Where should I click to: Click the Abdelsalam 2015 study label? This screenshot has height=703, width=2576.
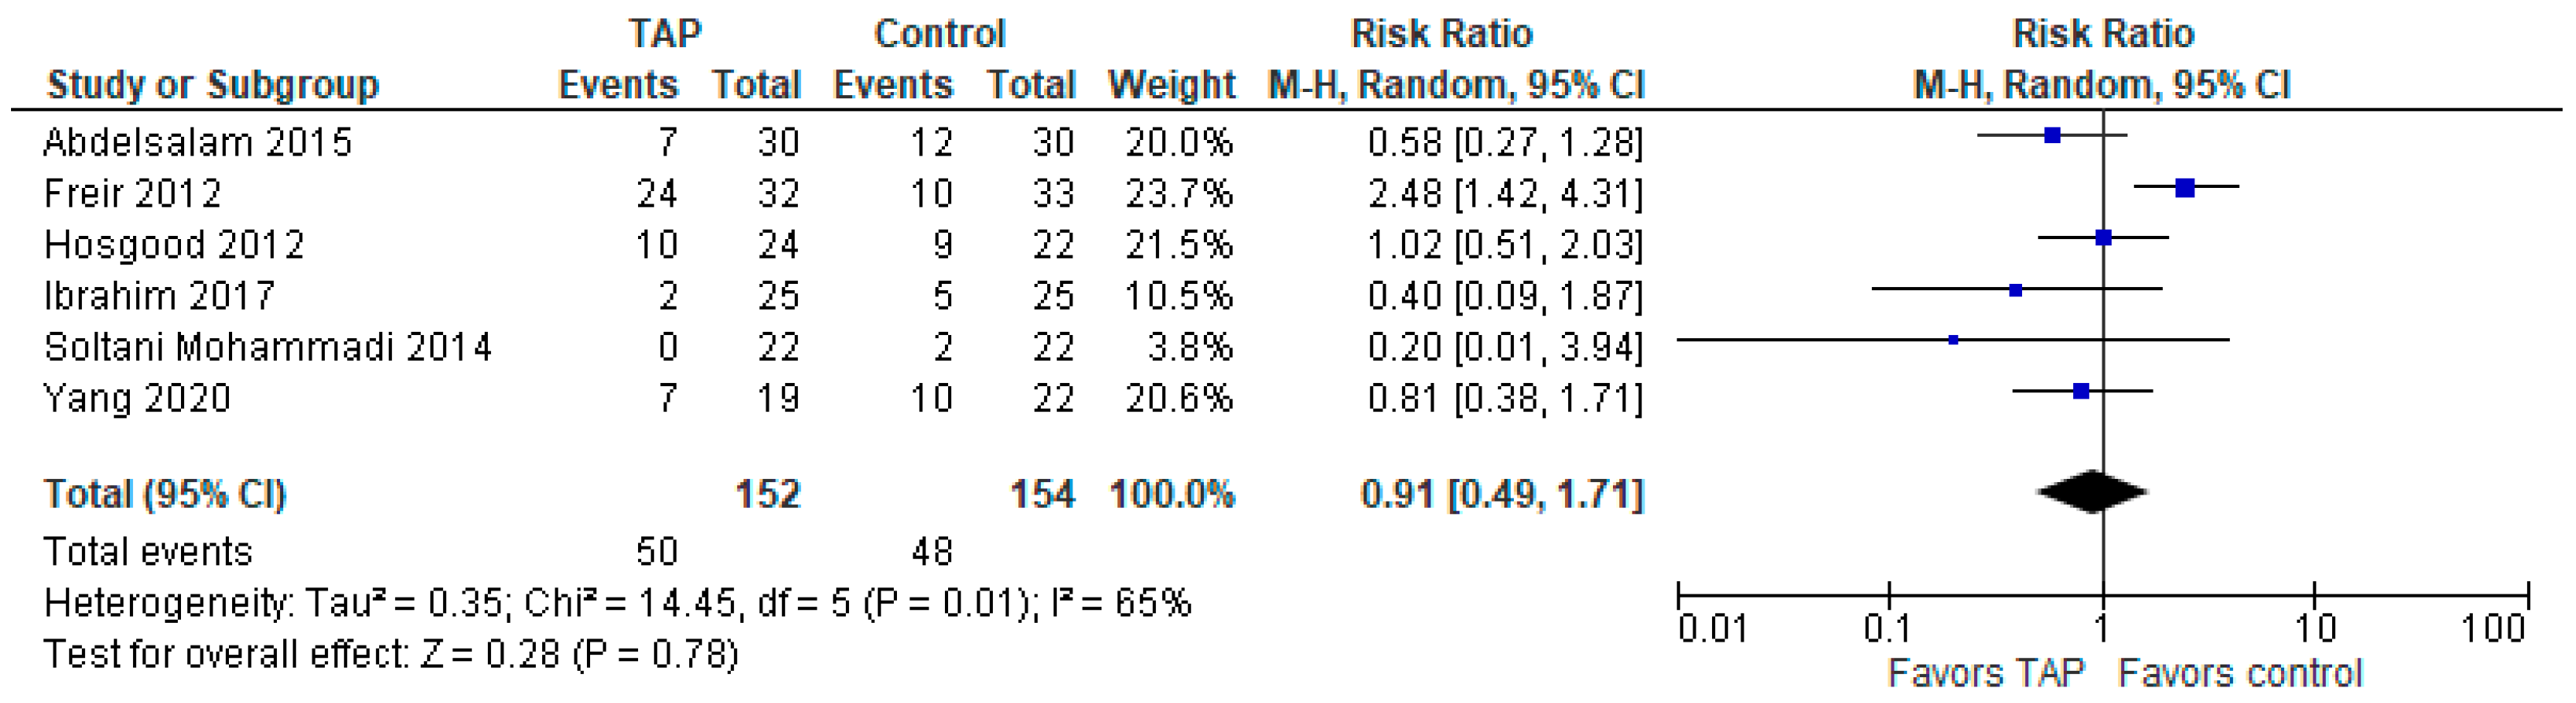(x=197, y=143)
